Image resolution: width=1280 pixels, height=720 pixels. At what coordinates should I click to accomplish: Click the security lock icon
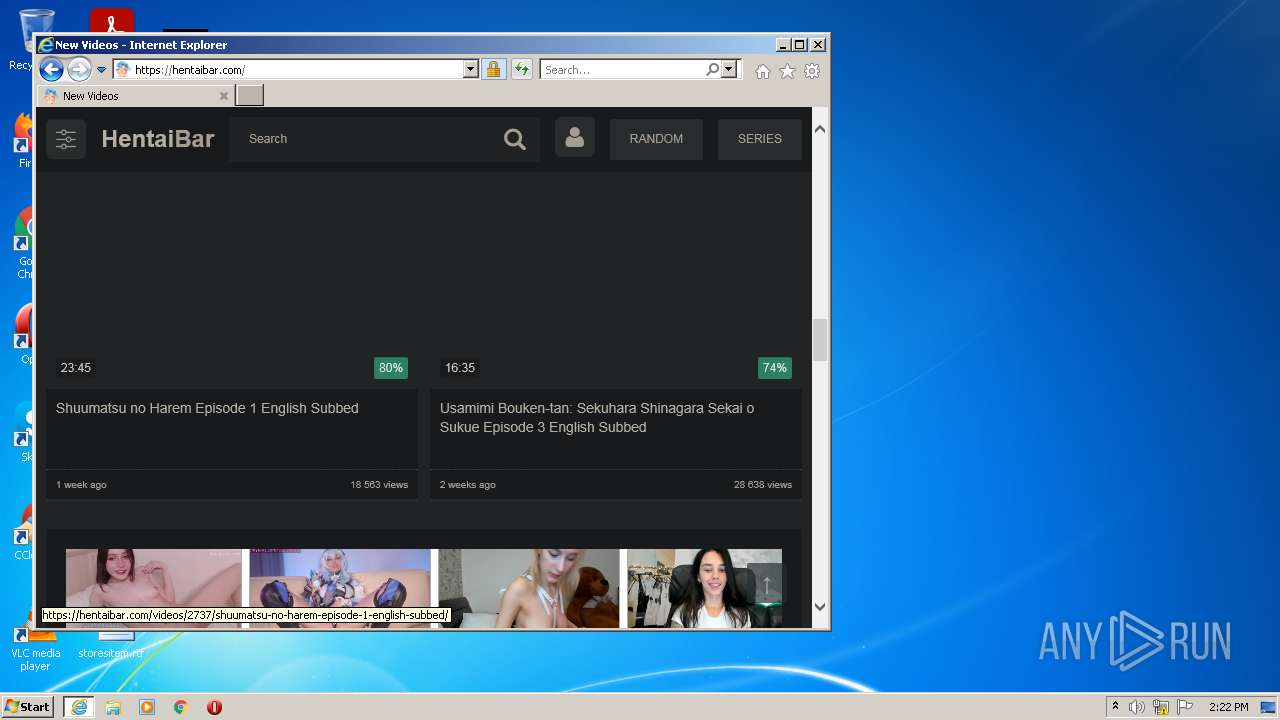(493, 70)
